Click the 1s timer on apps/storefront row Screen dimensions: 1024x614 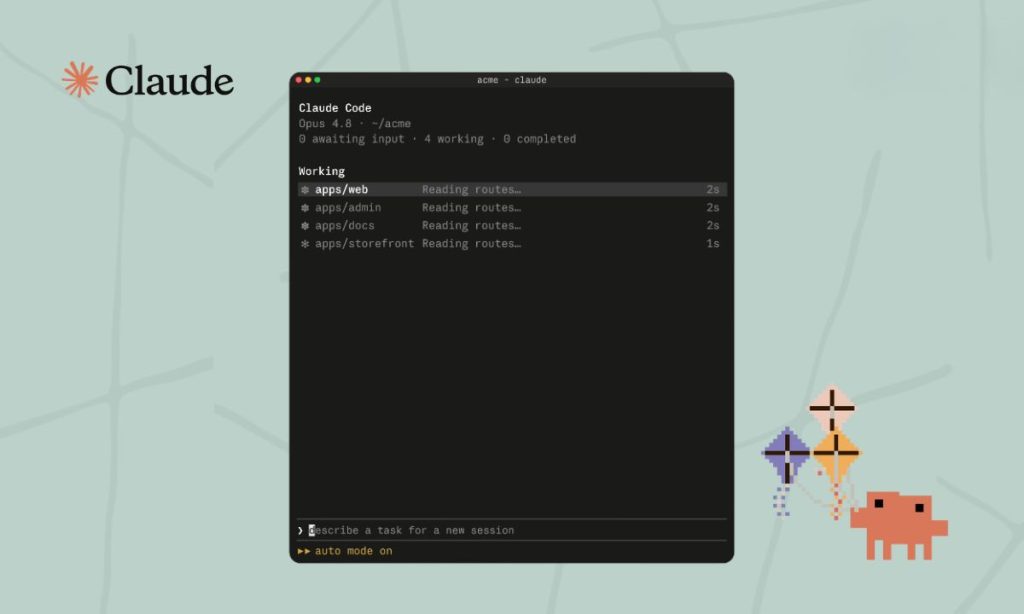click(712, 244)
